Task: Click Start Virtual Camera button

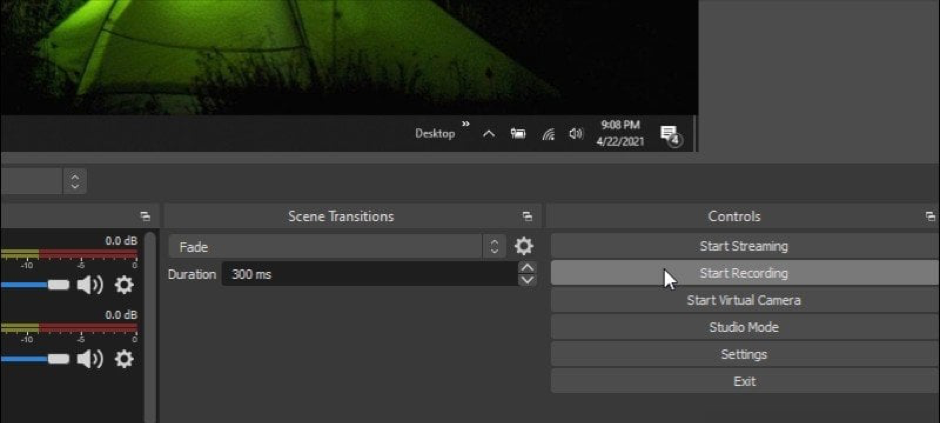Action: [x=743, y=300]
